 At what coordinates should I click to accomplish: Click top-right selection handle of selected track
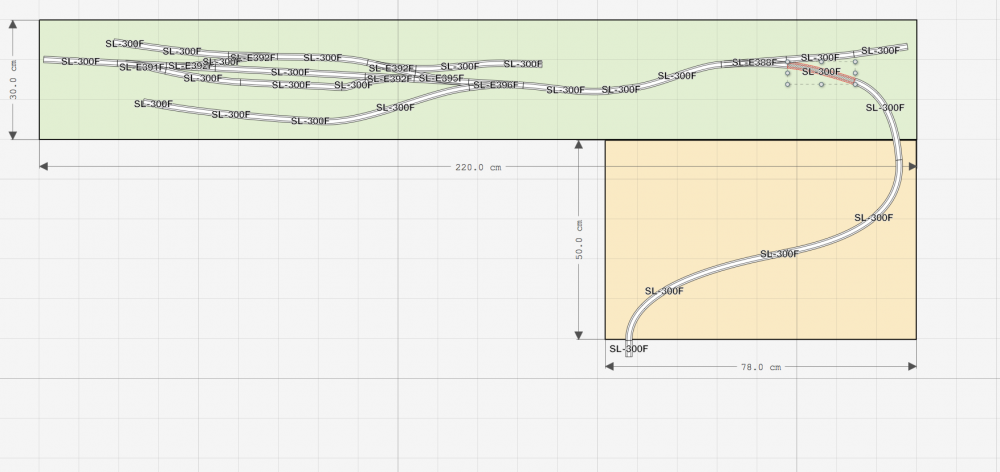tap(855, 63)
